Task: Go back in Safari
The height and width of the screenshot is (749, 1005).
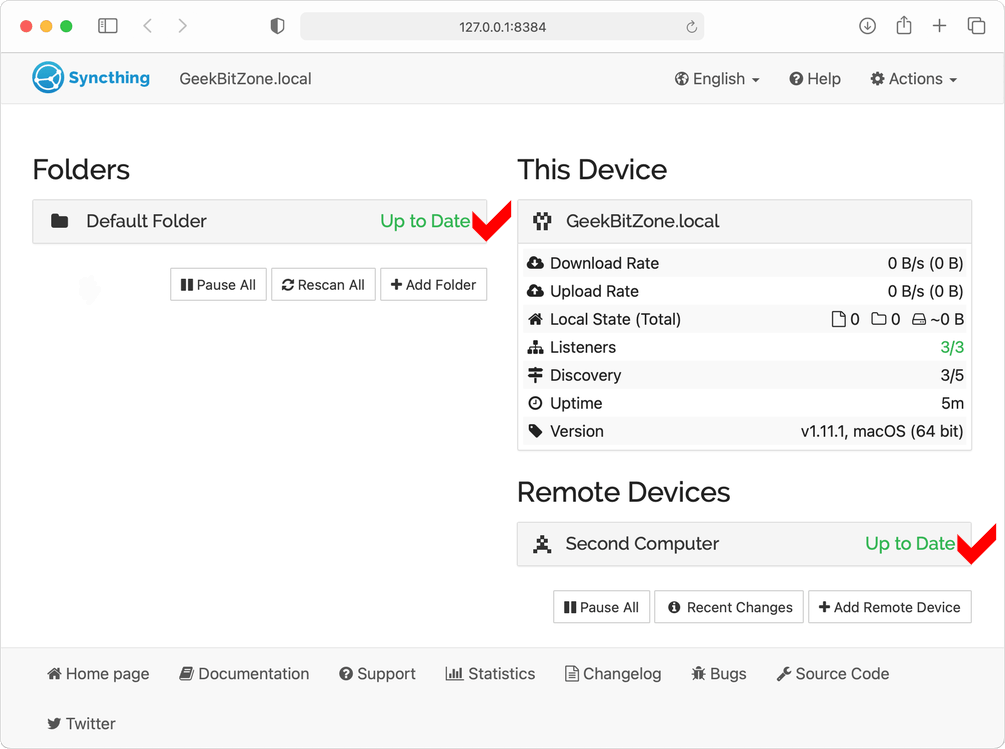Action: 148,26
